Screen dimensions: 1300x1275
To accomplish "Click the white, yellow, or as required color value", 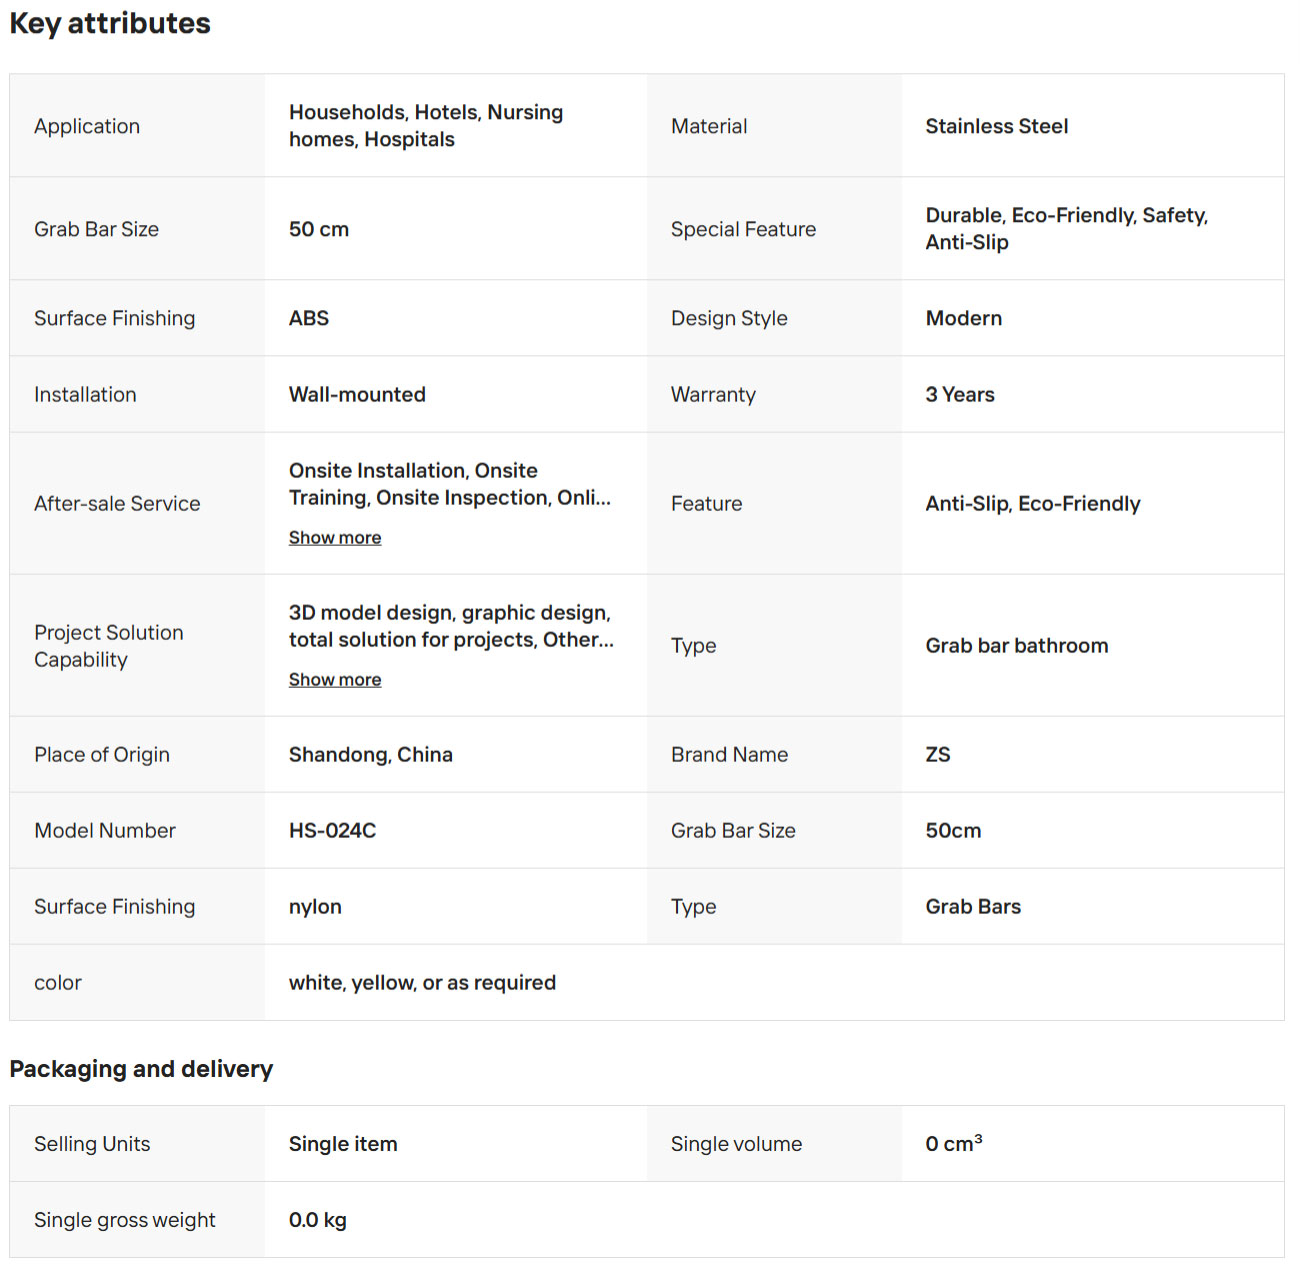I will coord(422,983).
